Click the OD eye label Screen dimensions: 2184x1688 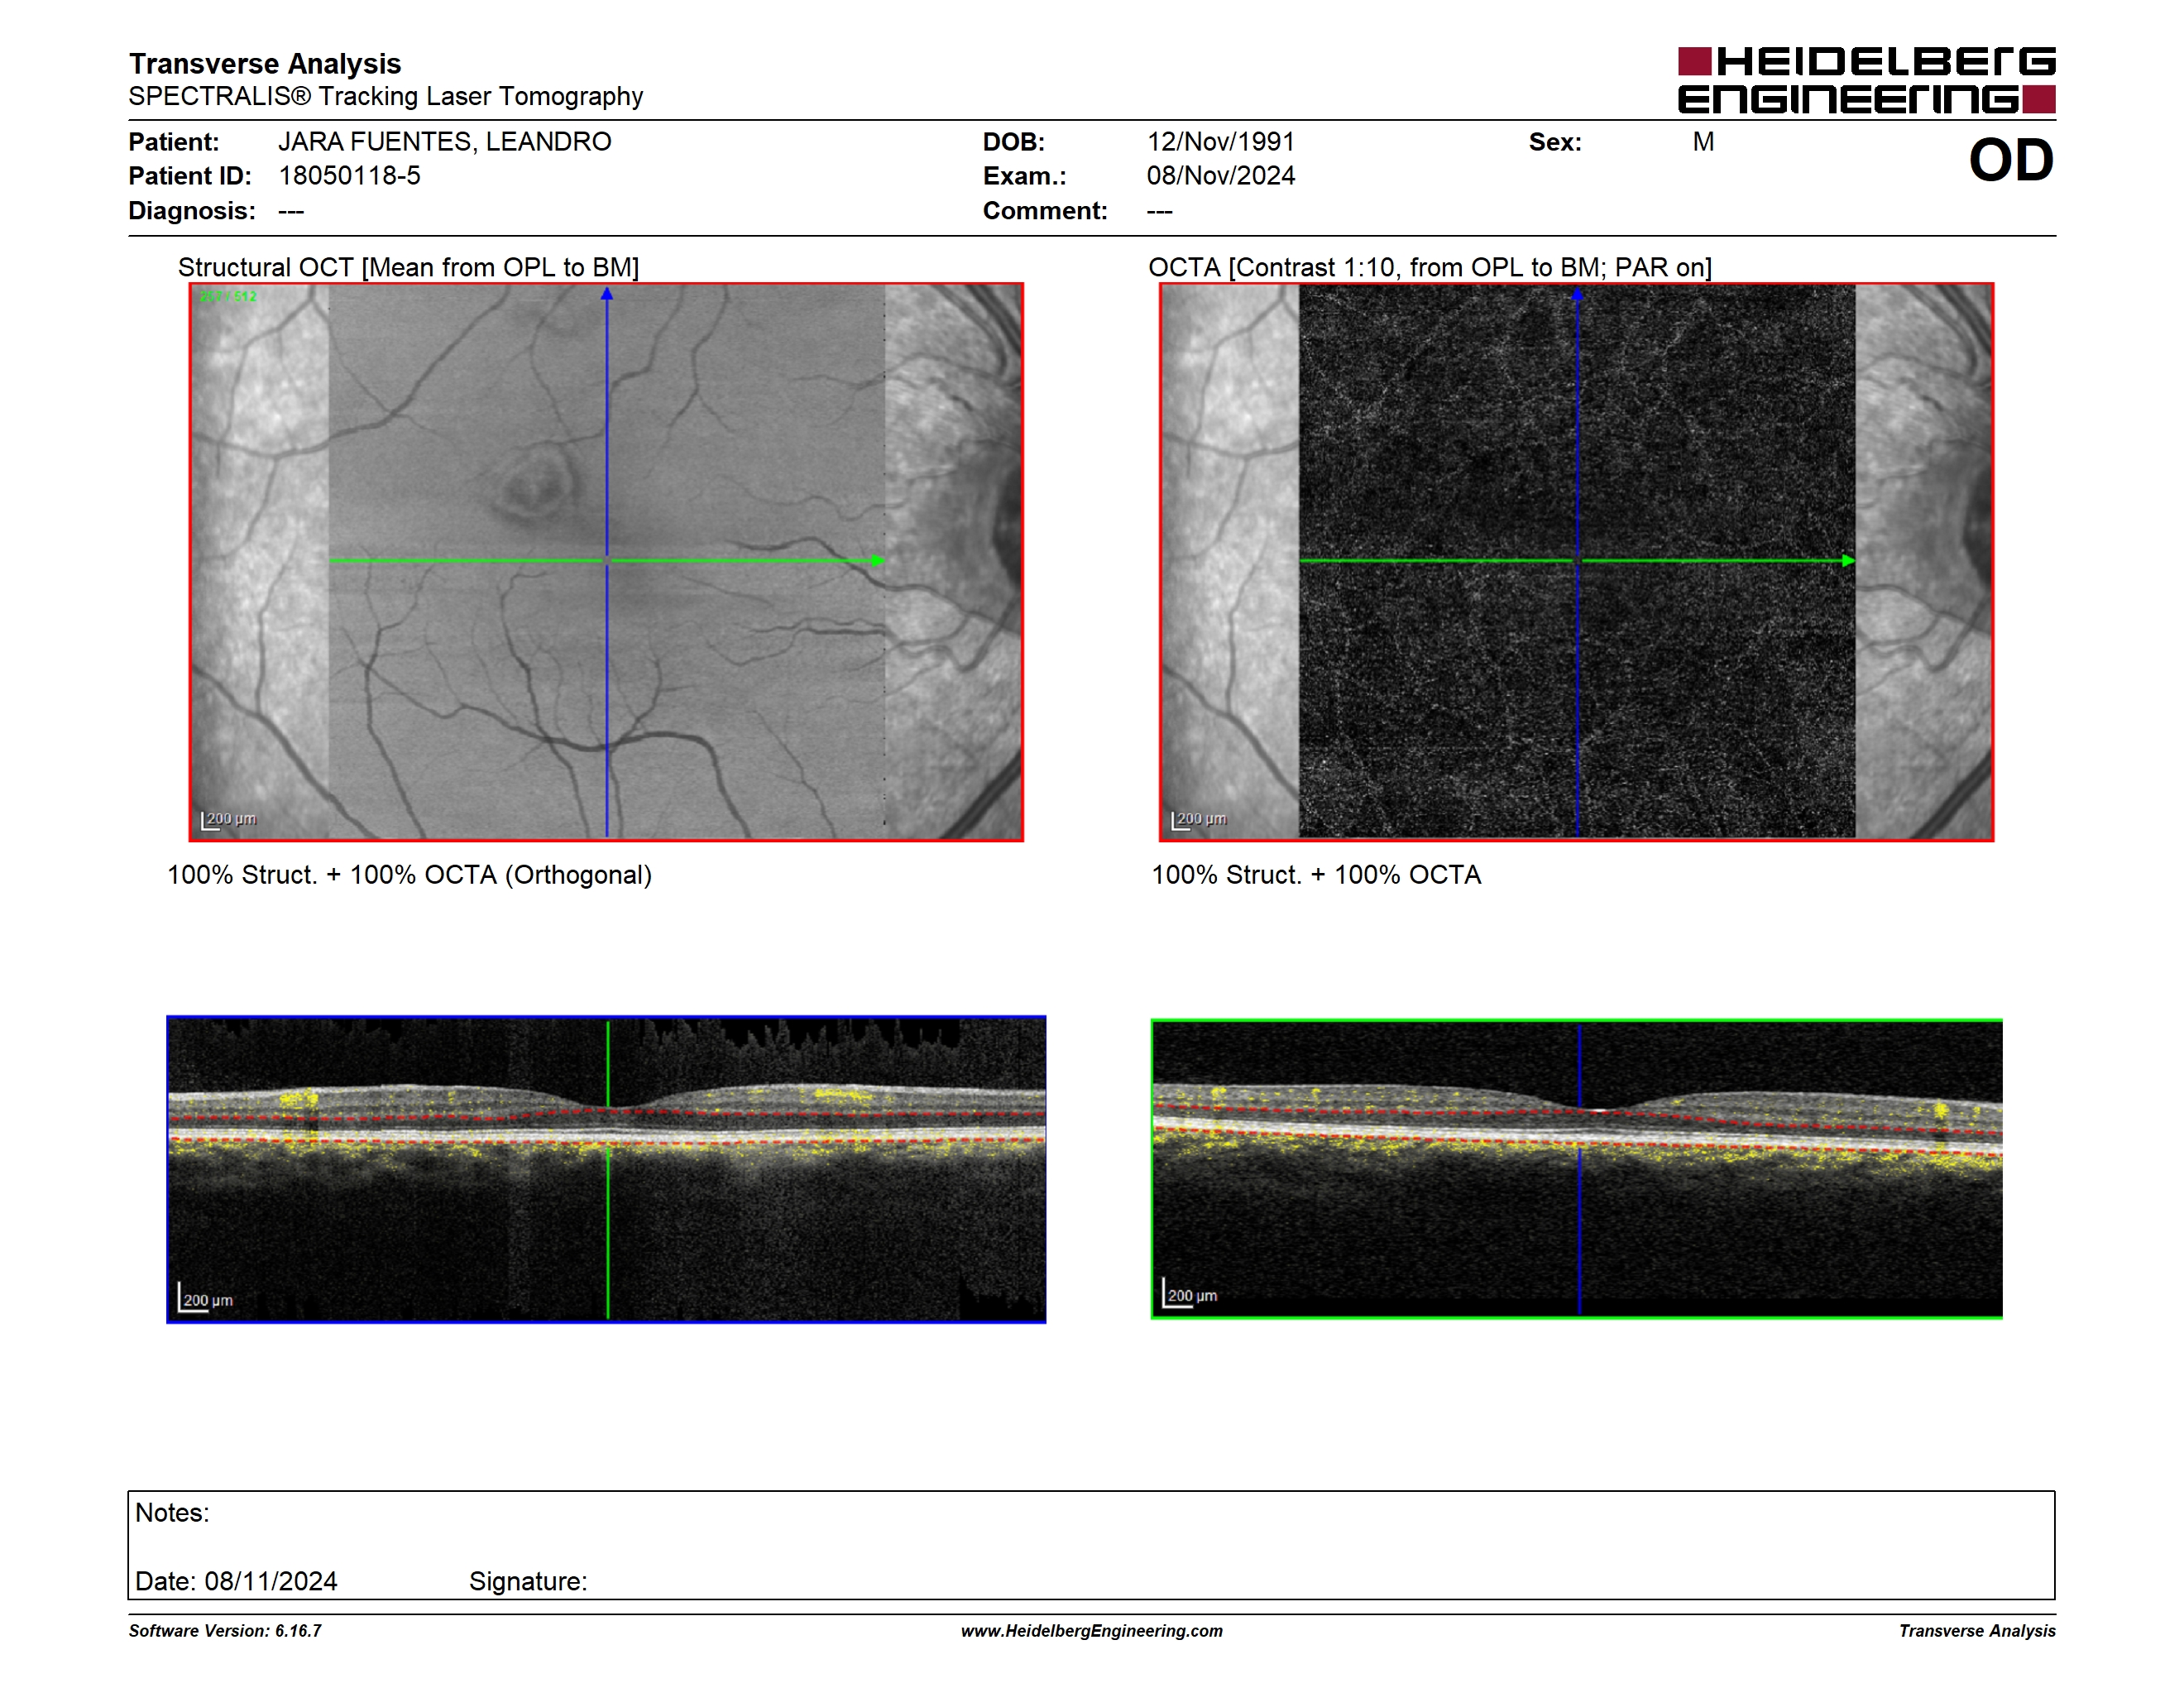pos(2011,160)
